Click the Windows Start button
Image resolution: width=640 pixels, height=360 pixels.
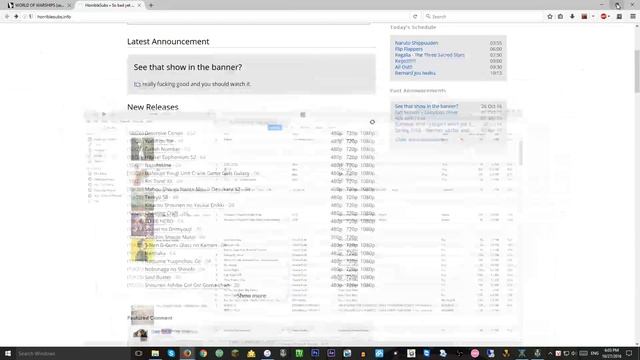[7, 353]
